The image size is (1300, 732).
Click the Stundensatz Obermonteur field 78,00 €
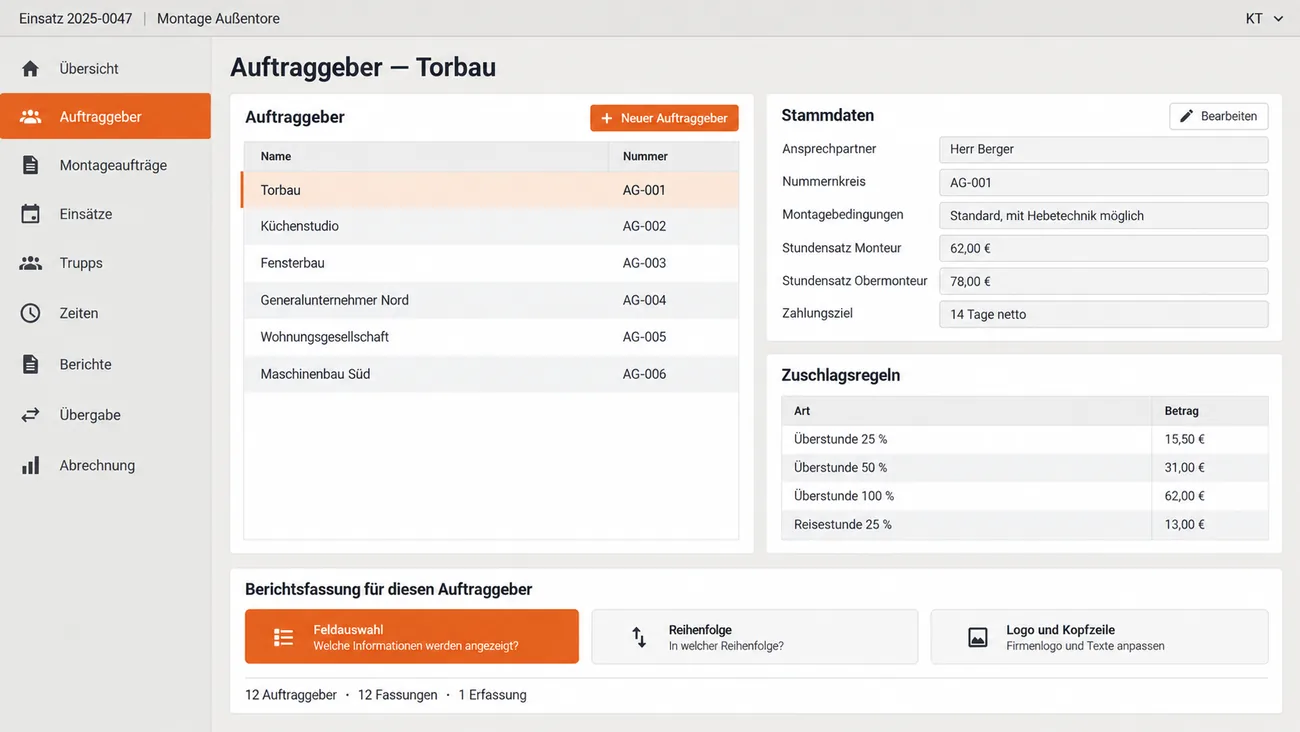pos(1104,281)
